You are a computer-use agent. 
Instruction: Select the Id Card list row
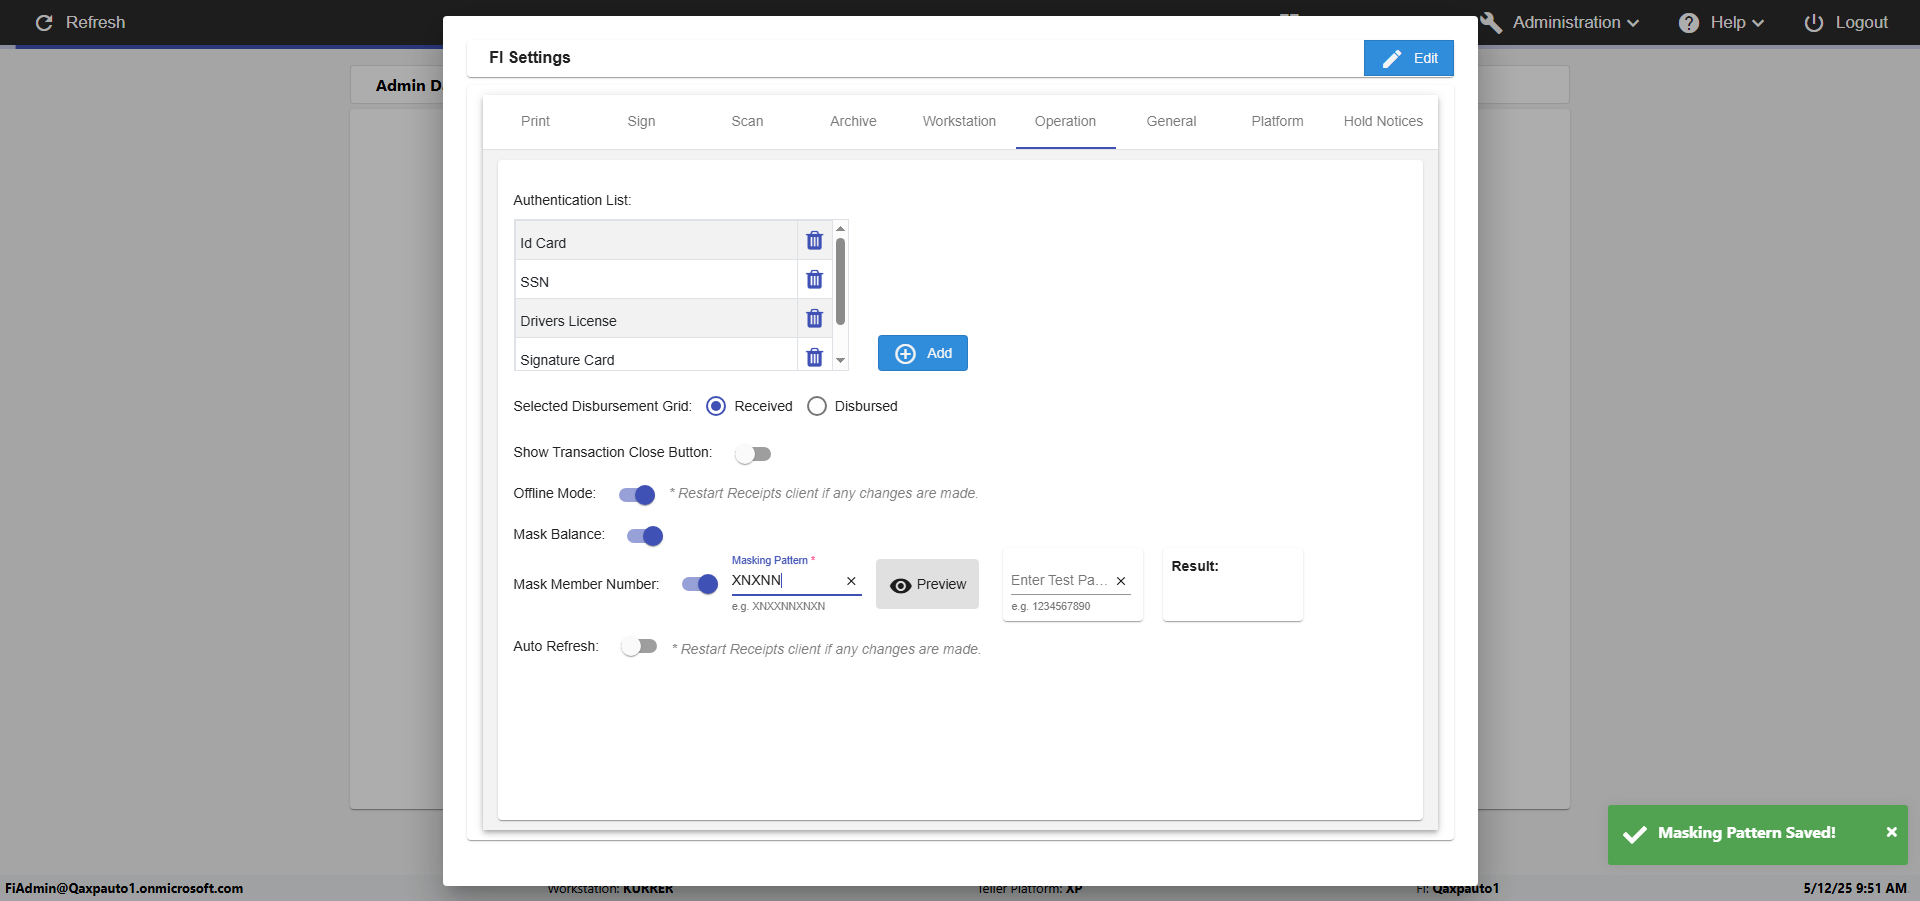(656, 241)
